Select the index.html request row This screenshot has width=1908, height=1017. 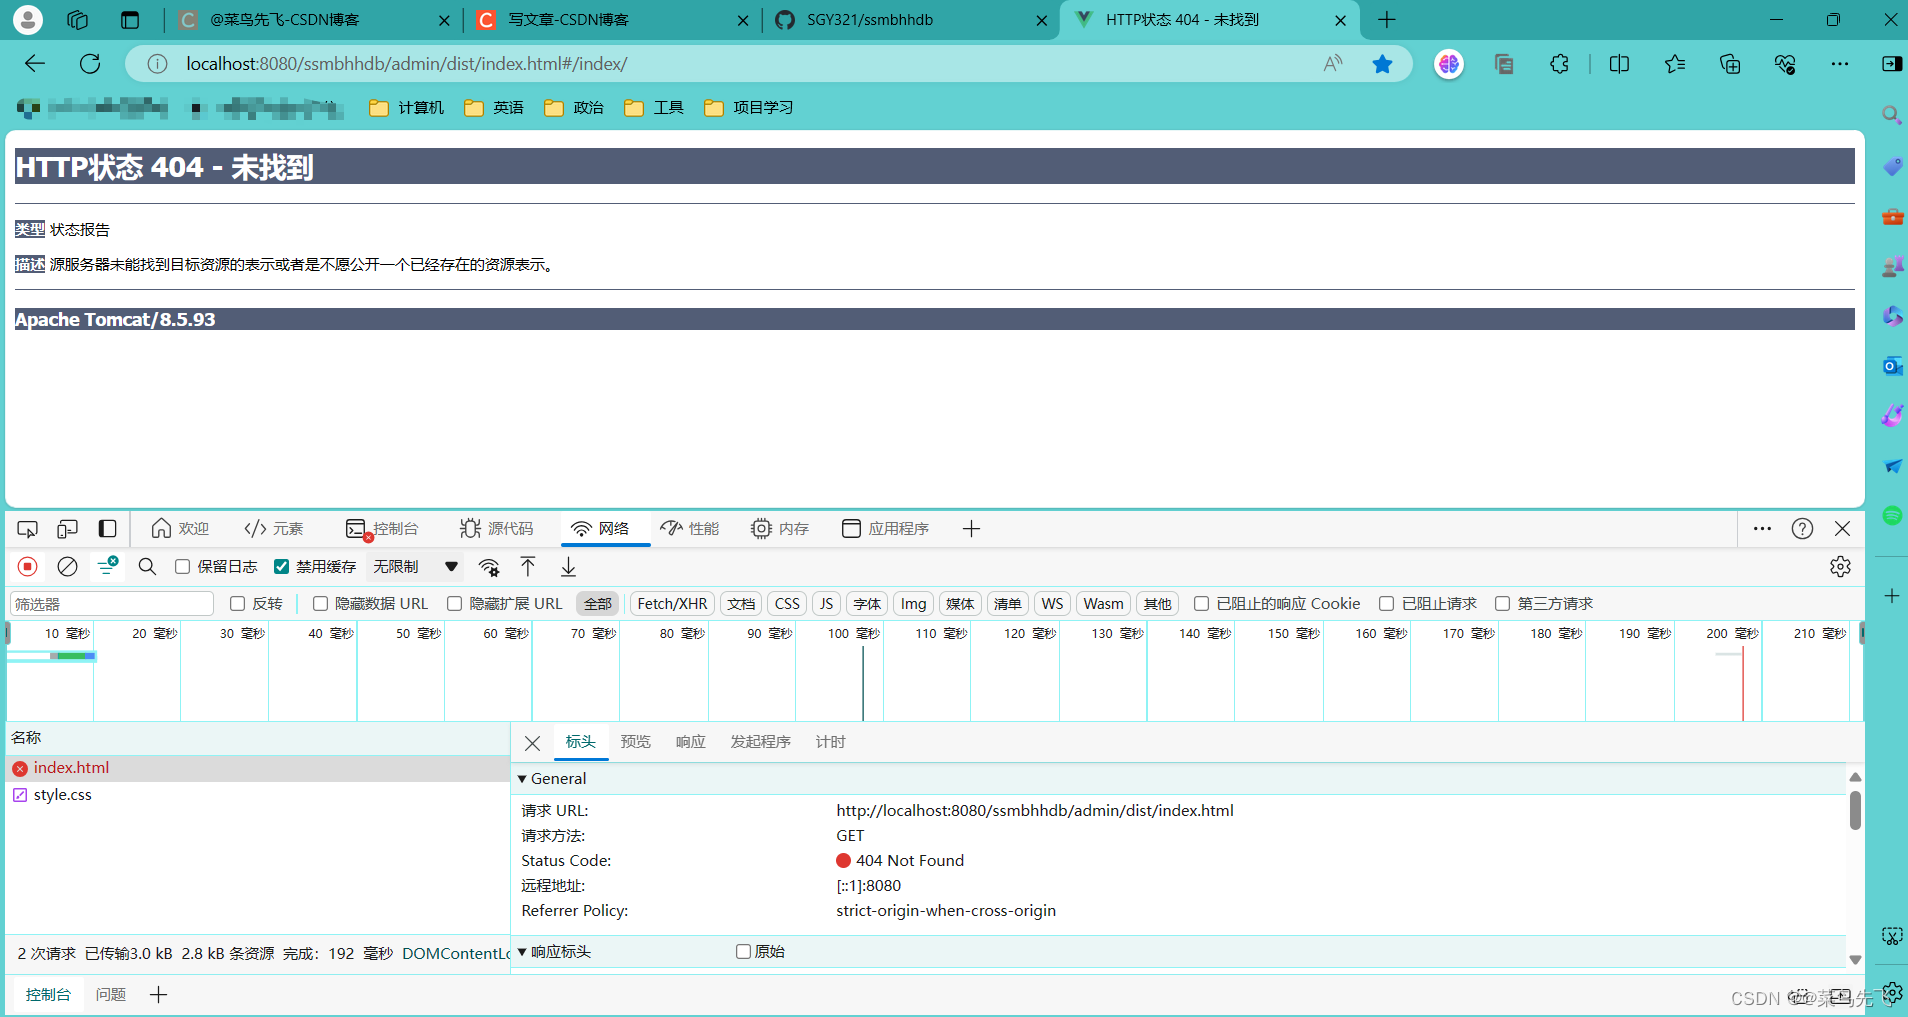pyautogui.click(x=258, y=768)
